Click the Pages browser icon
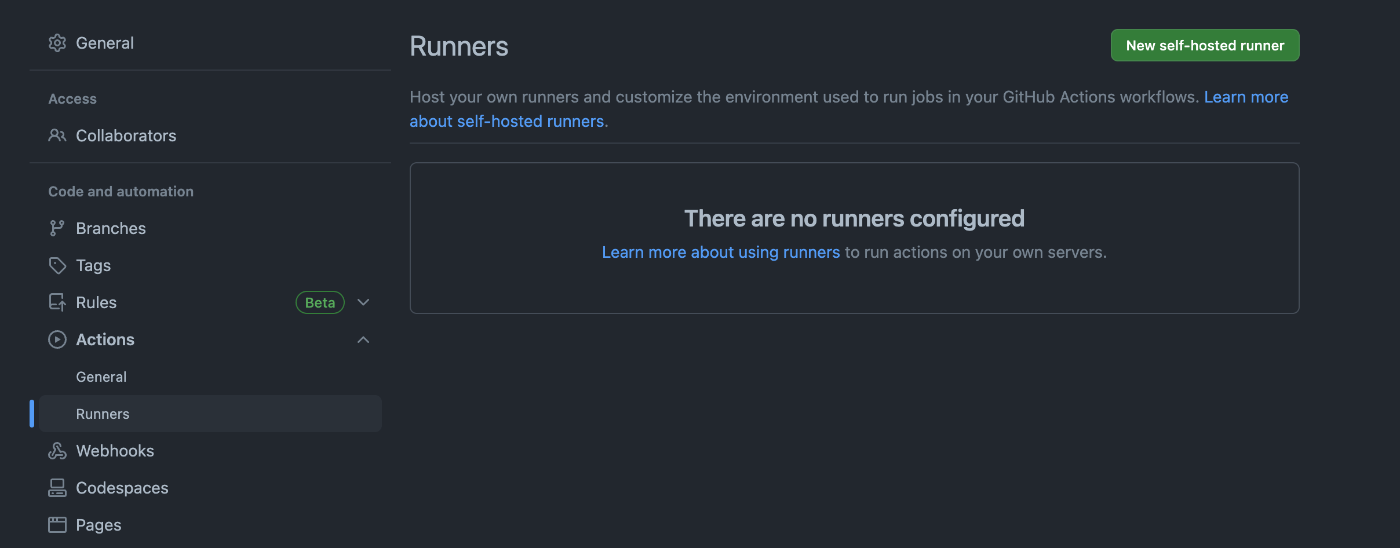Image resolution: width=1400 pixels, height=548 pixels. click(57, 525)
